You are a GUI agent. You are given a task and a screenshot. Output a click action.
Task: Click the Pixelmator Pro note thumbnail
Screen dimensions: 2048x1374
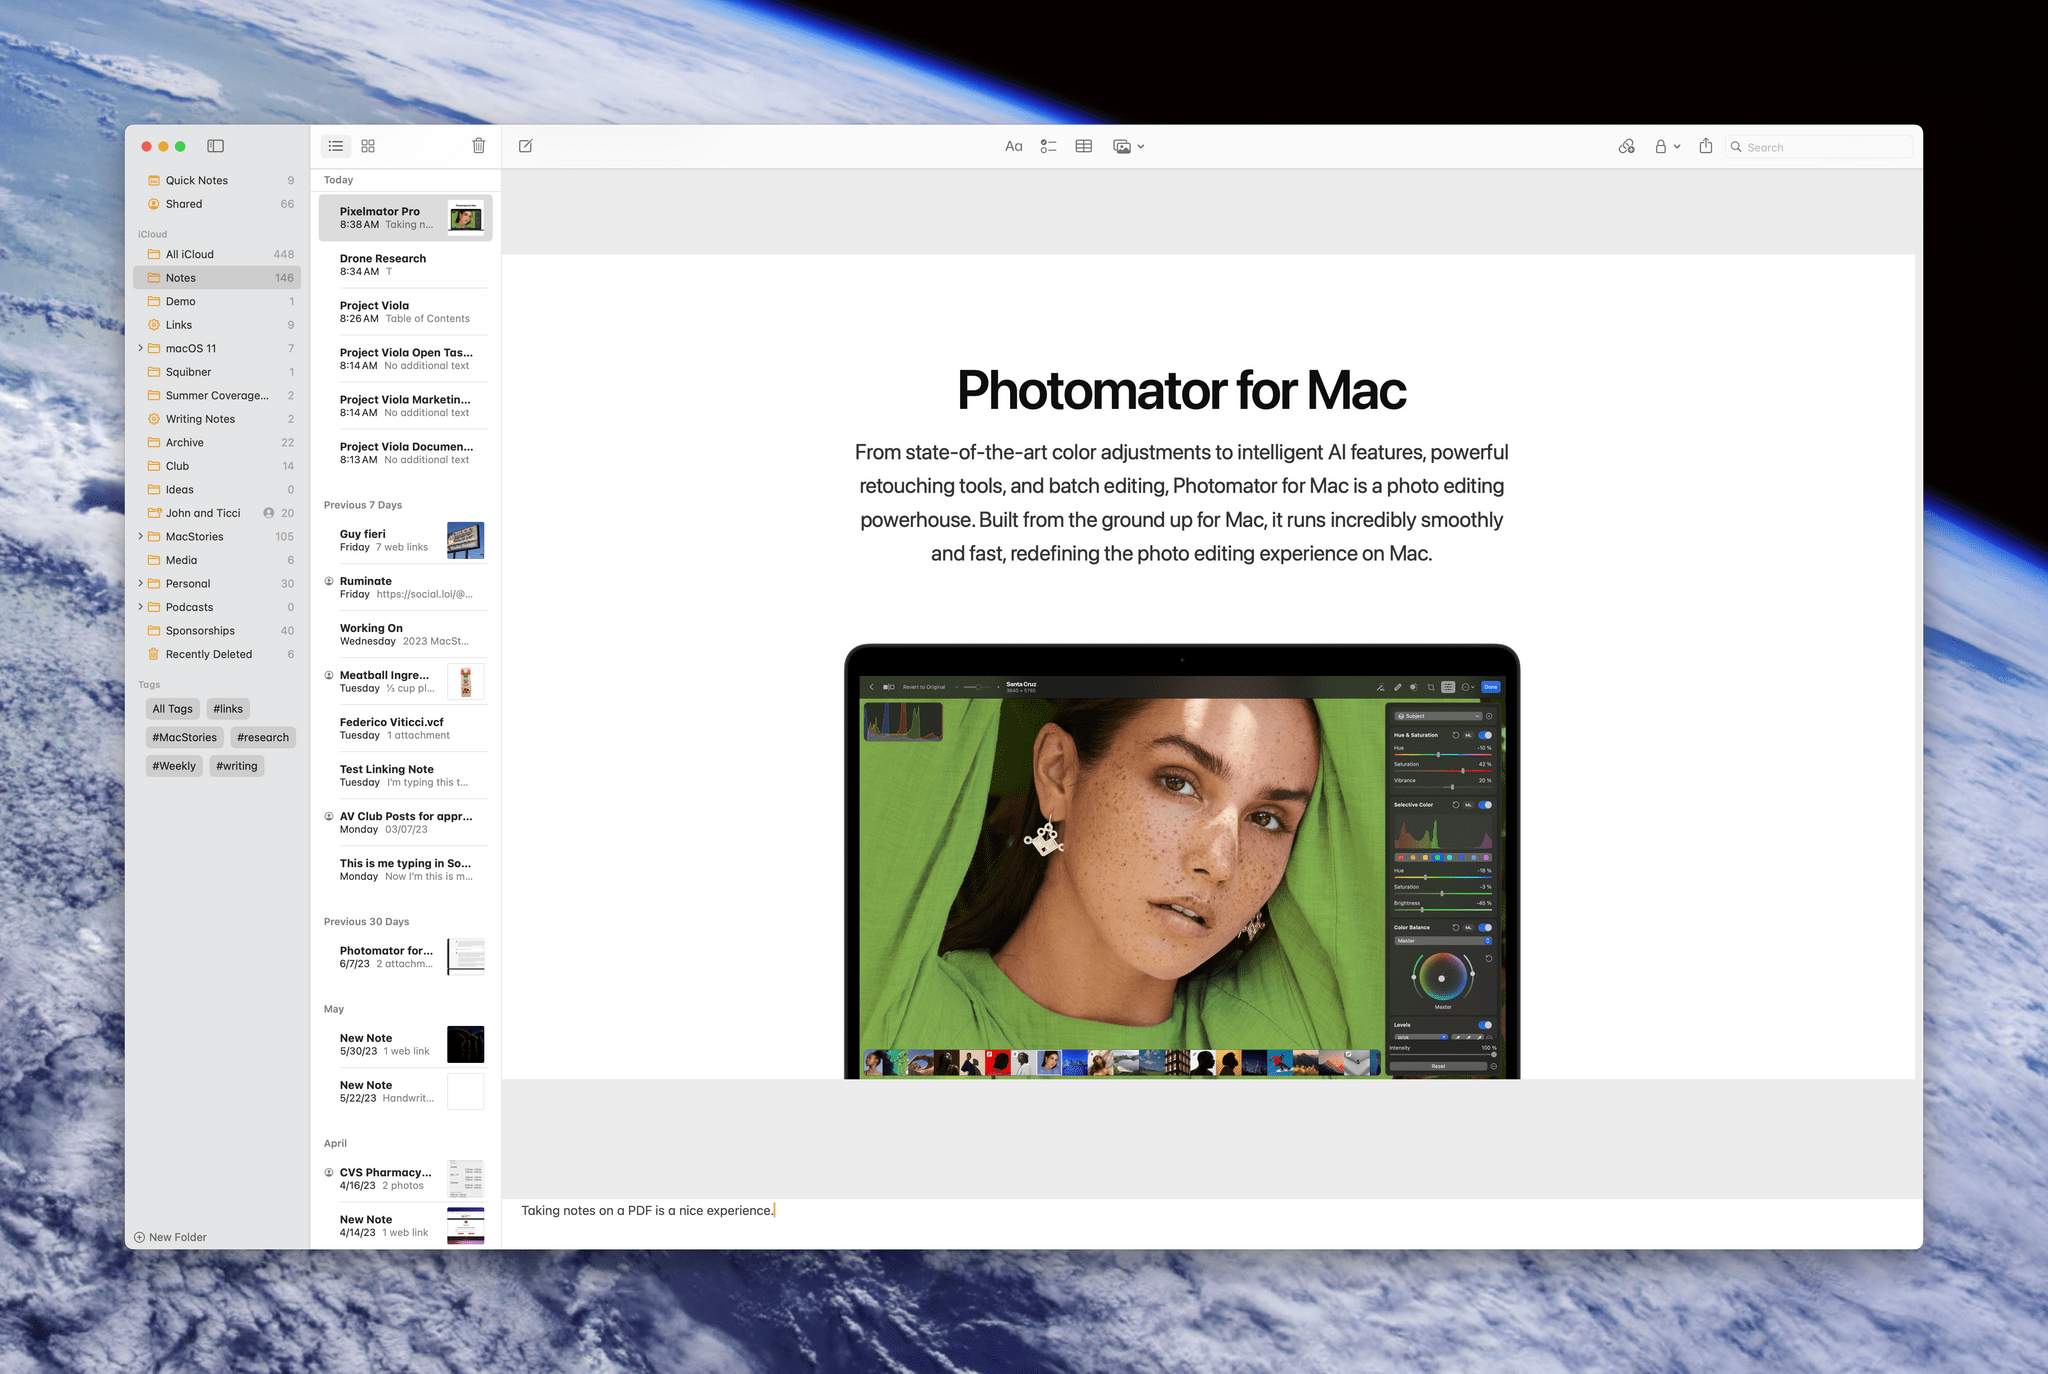466,218
